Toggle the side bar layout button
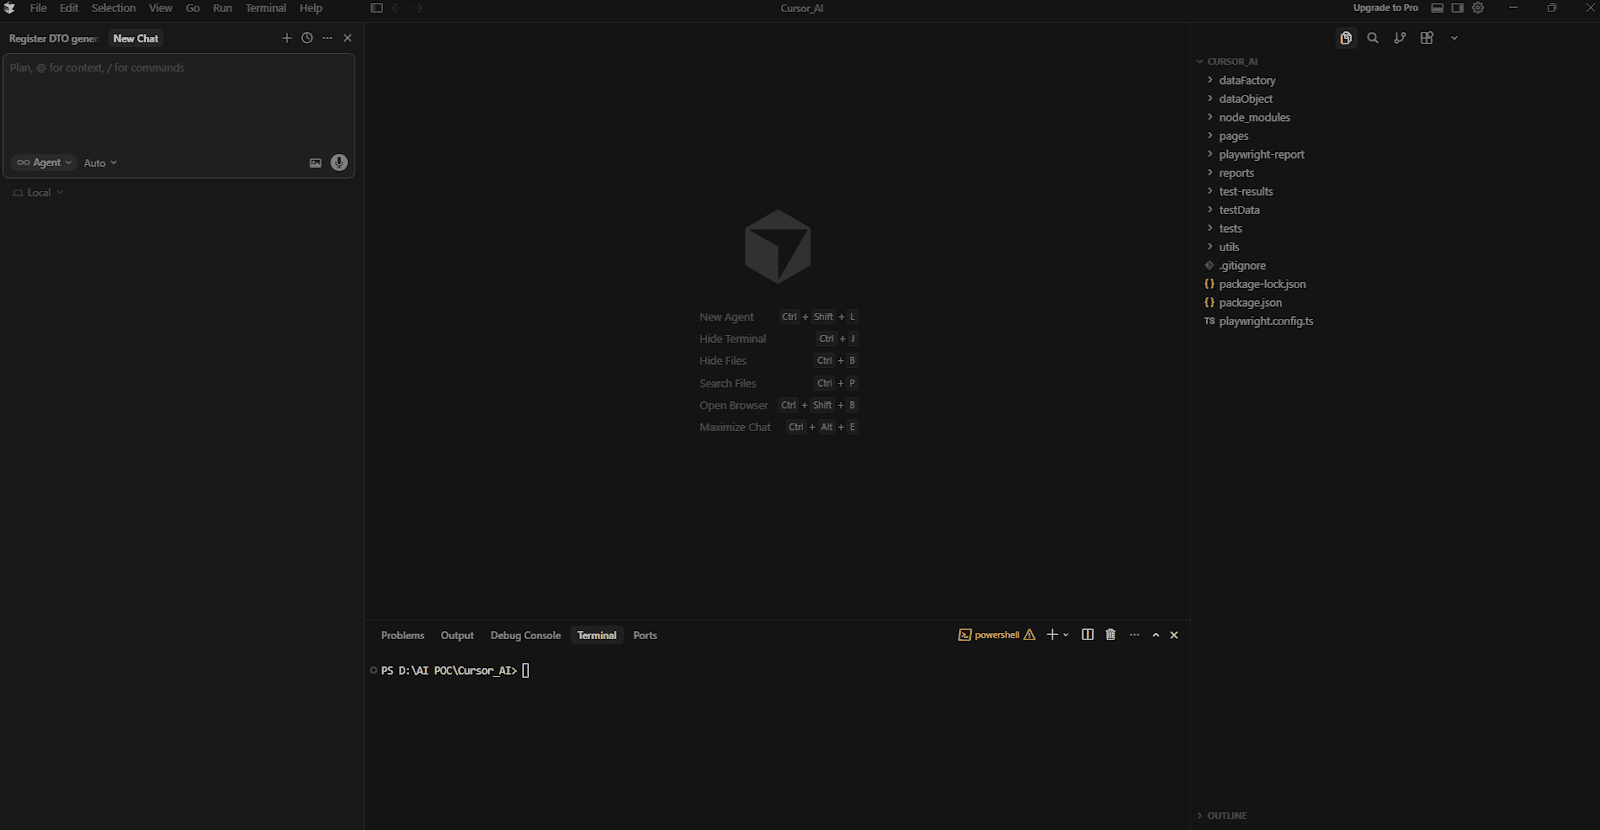This screenshot has width=1600, height=830. pos(1457,8)
